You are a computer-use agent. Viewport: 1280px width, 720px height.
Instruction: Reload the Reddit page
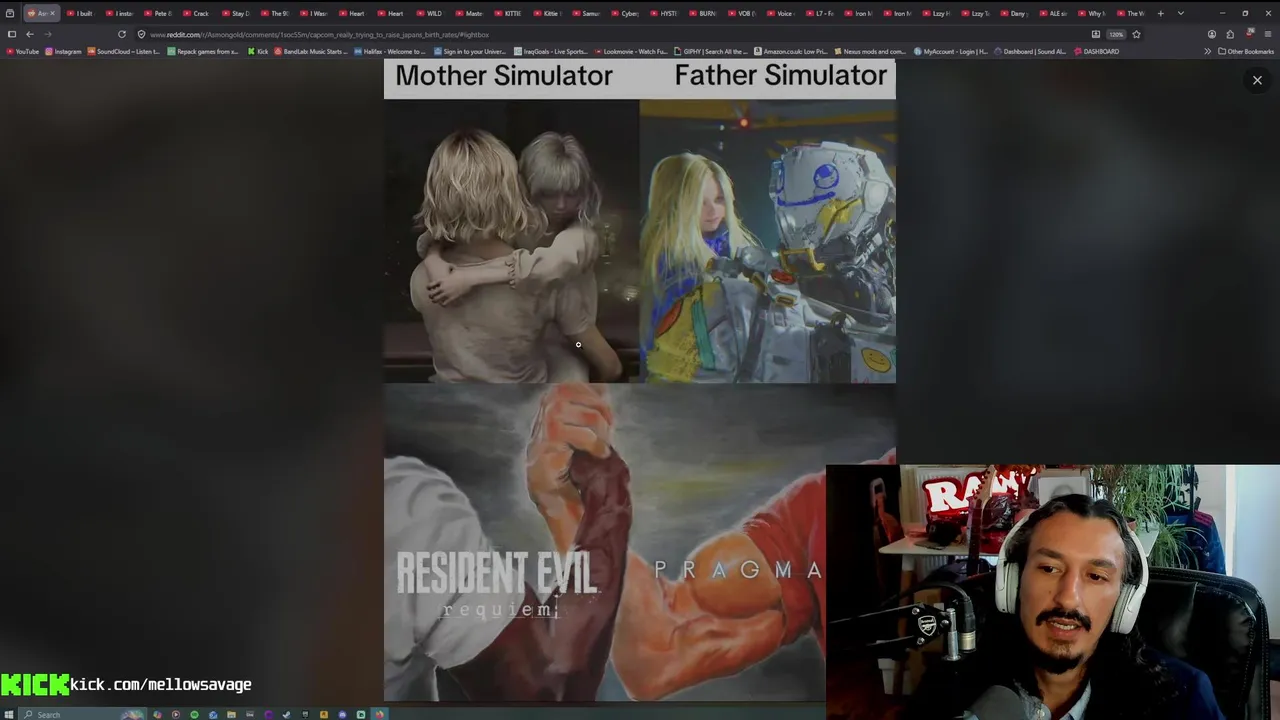click(122, 34)
